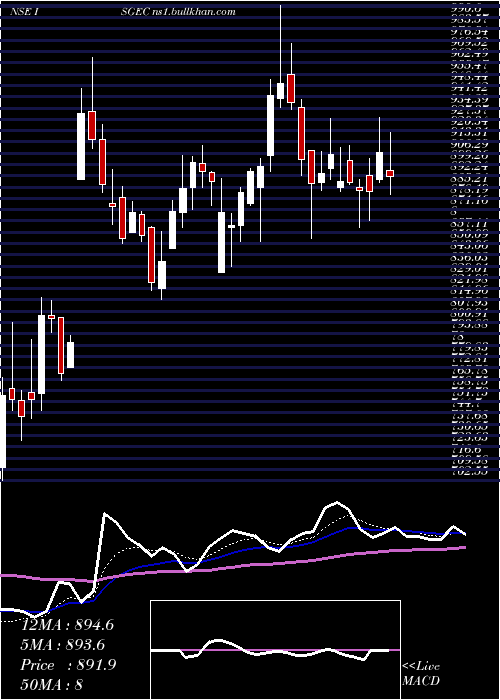The image size is (500, 700).
Task: Click the 814.96 price axis label
Action: click(x=468, y=292)
